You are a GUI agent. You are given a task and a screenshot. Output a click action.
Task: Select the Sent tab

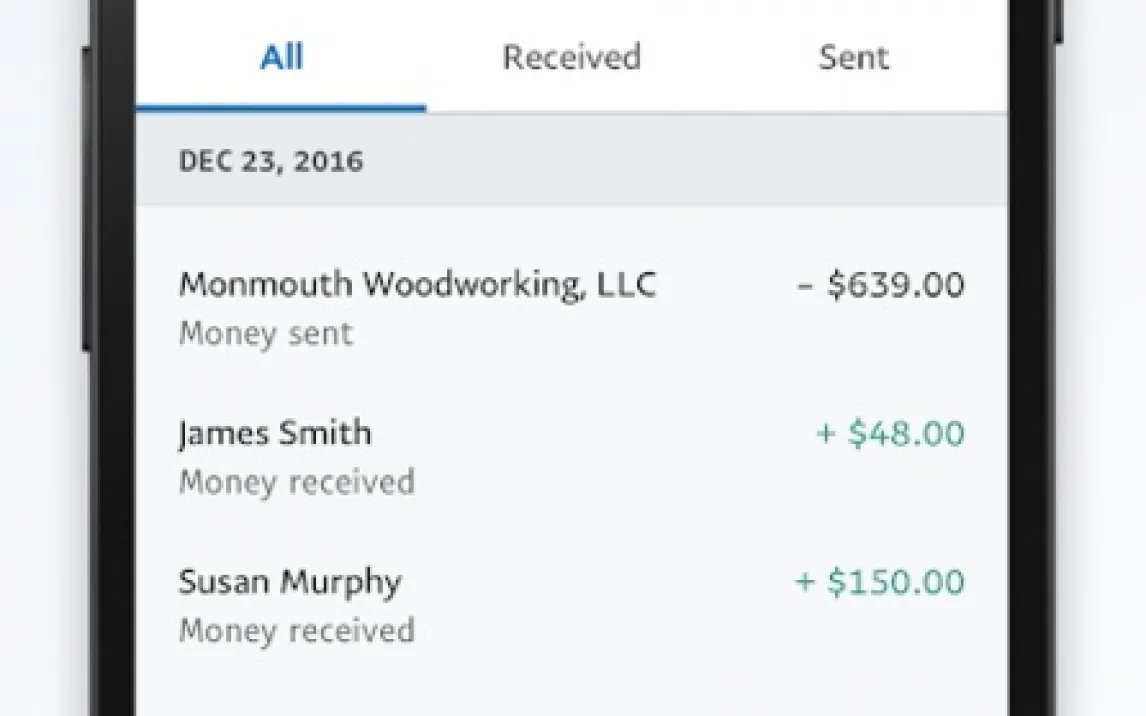point(853,58)
